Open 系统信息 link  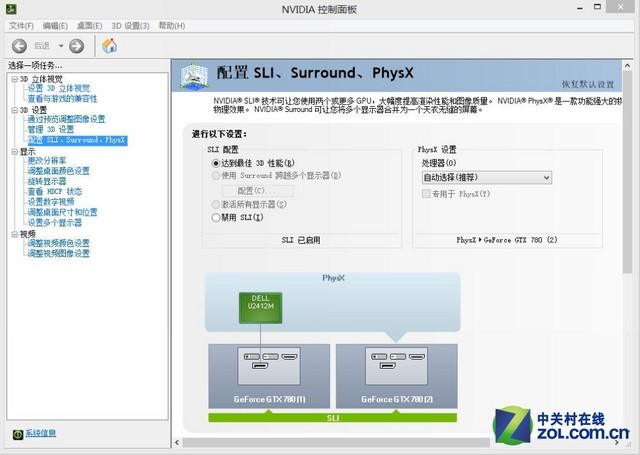pos(41,433)
